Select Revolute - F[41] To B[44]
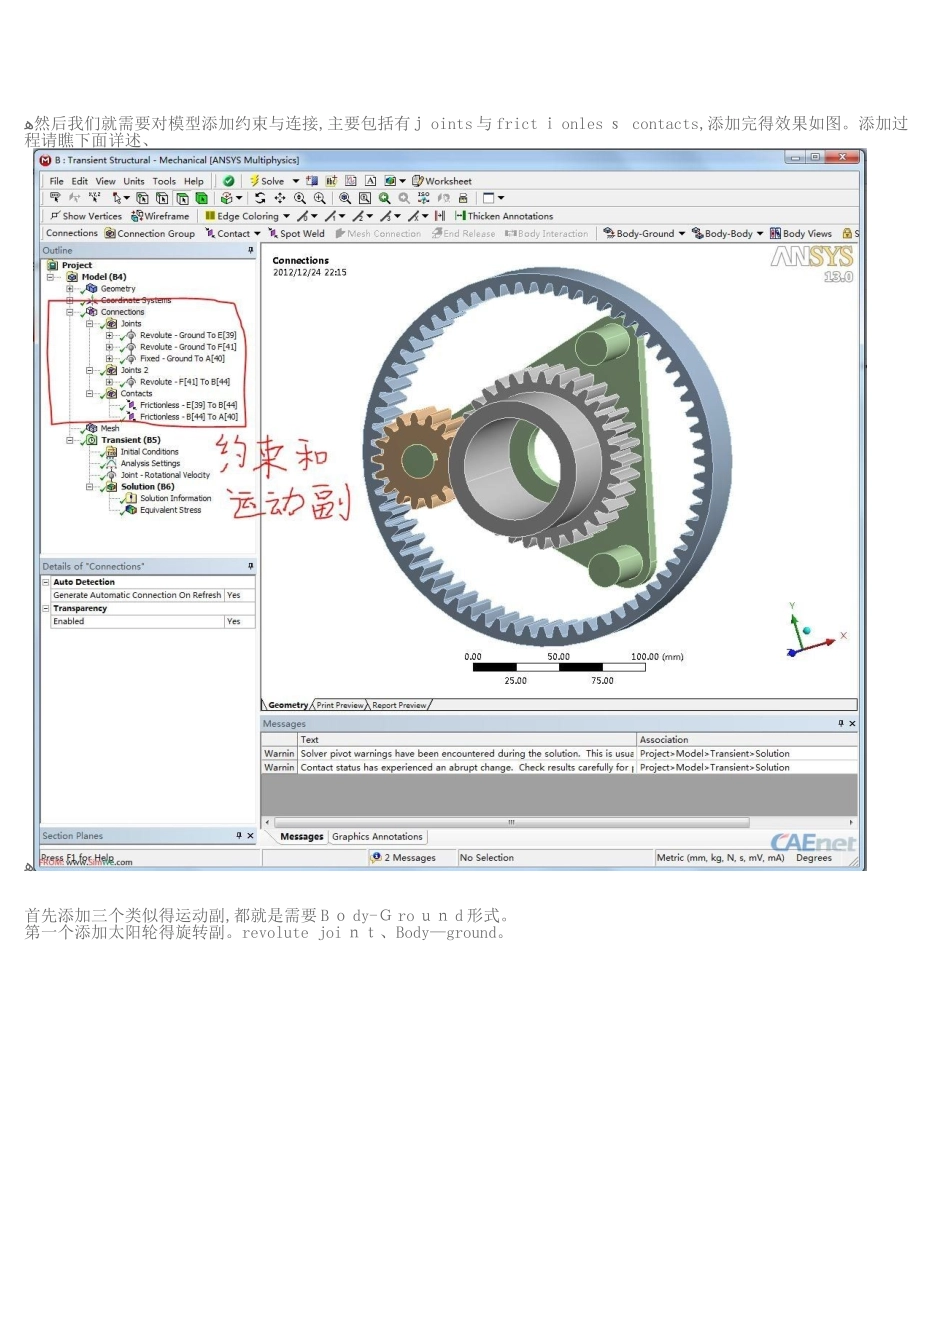Image resolution: width=950 pixels, height=1344 pixels. (185, 382)
